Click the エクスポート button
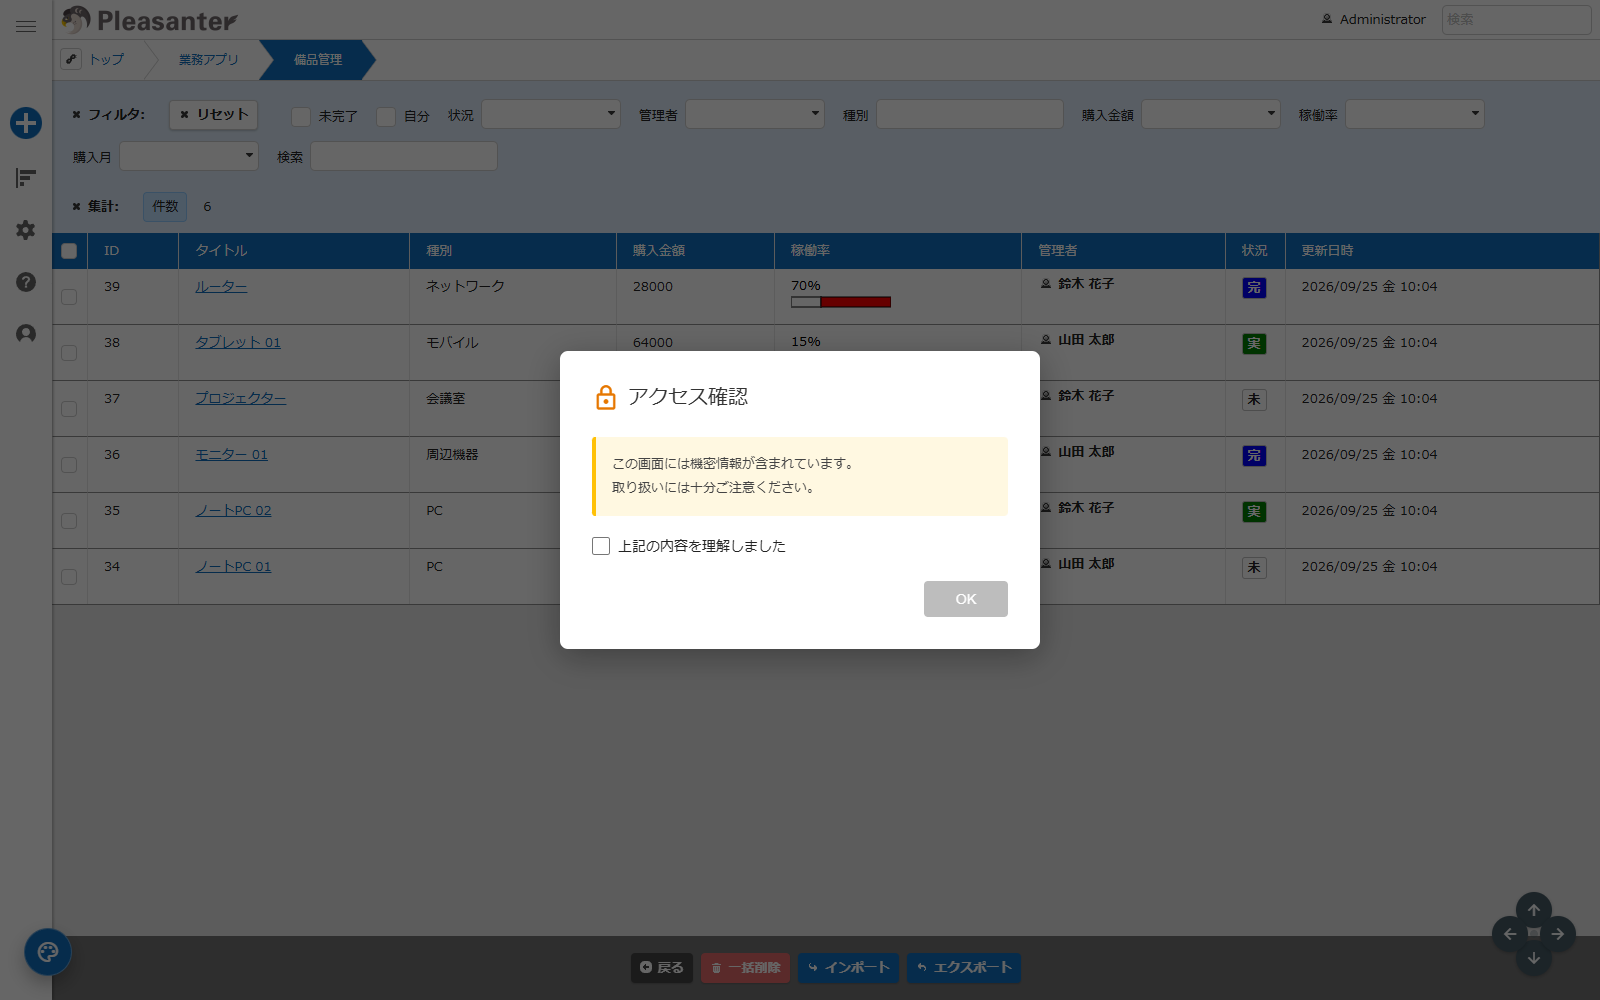 (x=964, y=968)
